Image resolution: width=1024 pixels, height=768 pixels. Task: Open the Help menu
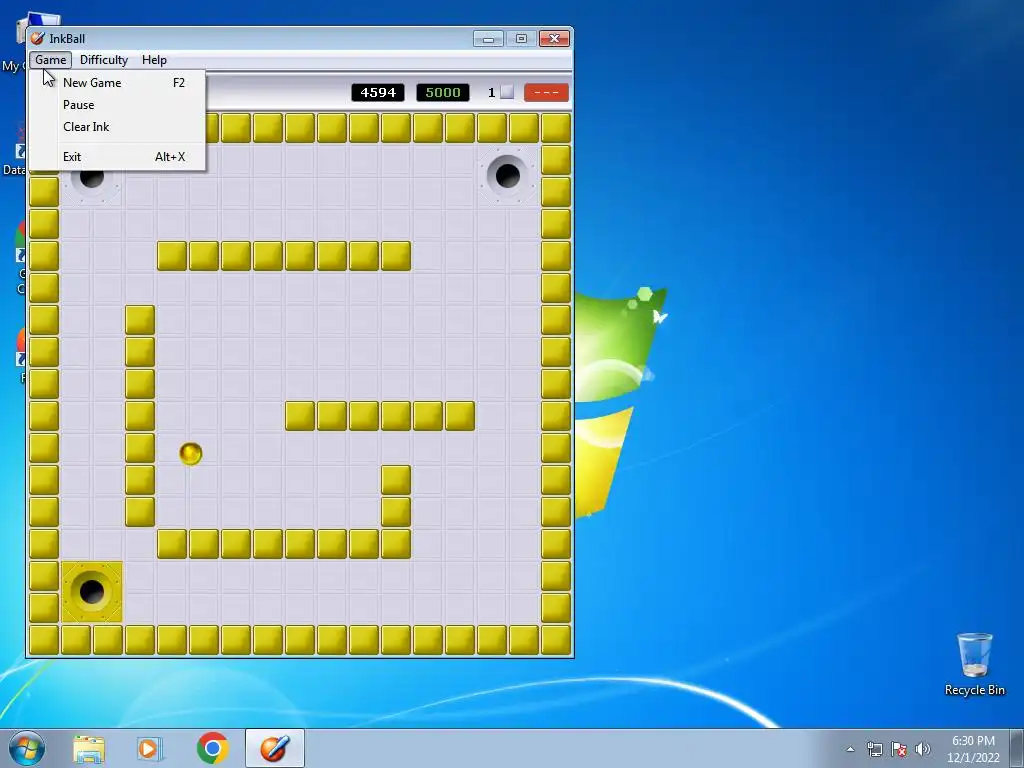click(154, 59)
